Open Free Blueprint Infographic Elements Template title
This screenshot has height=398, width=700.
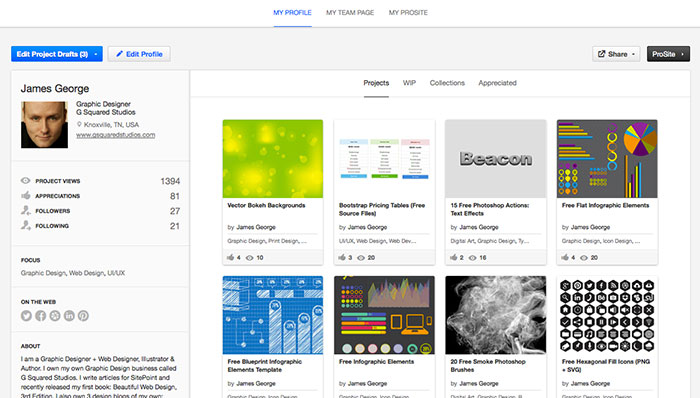point(265,365)
